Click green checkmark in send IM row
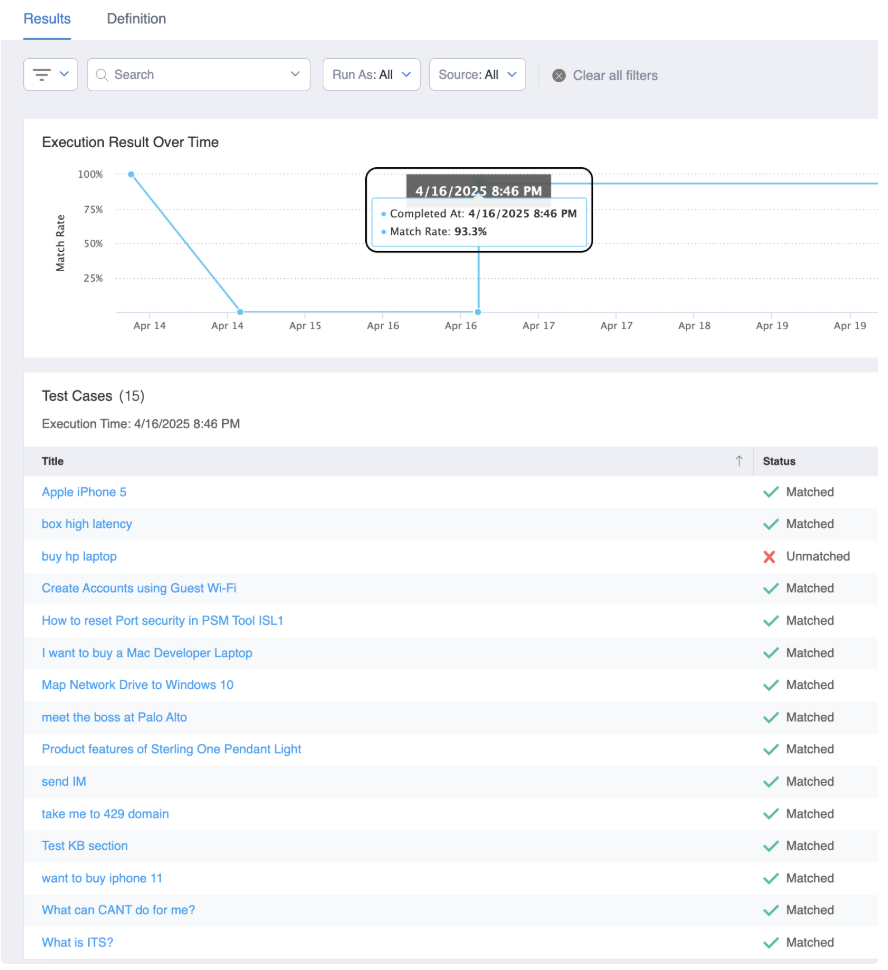Viewport: 888px width, 970px height. [770, 782]
